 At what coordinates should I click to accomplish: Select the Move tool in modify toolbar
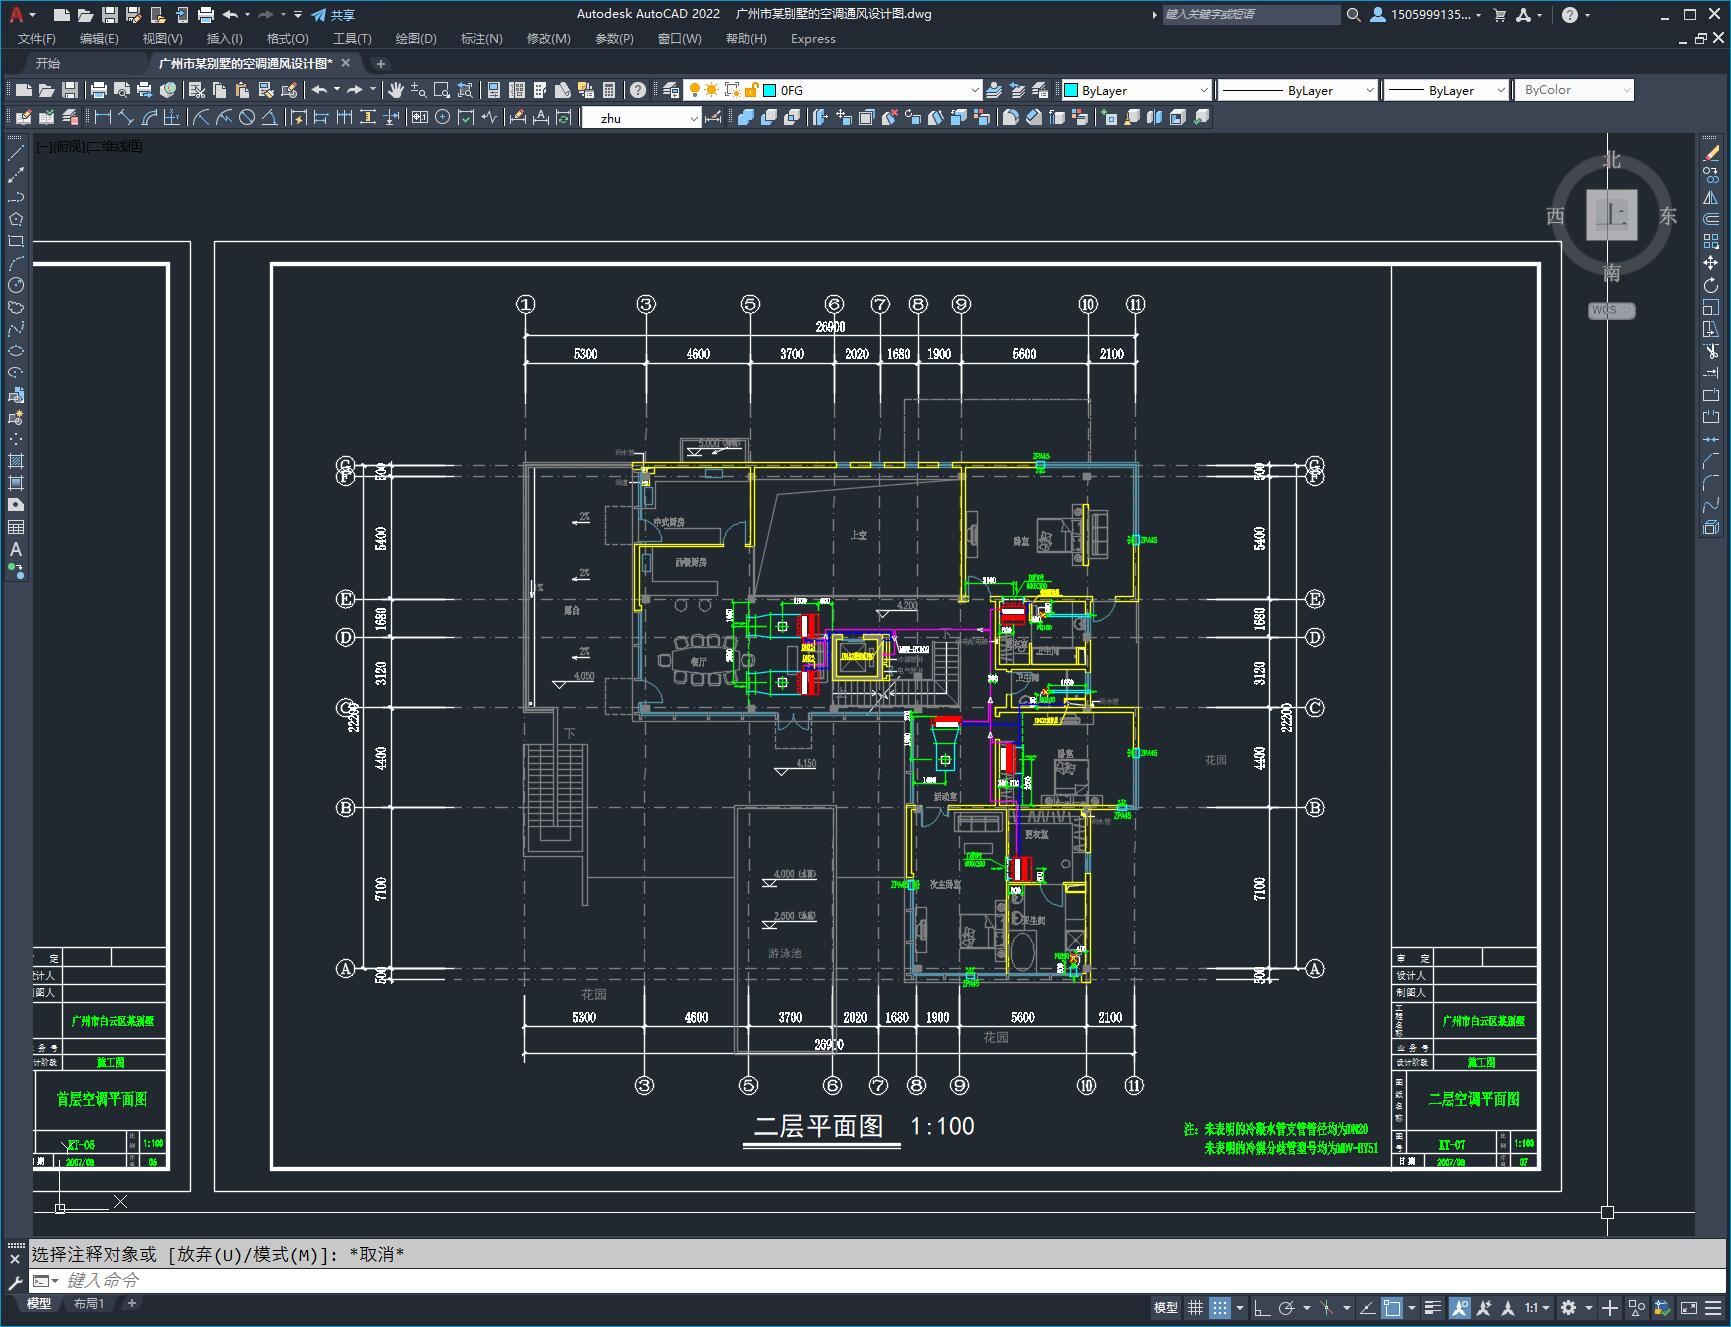(1711, 263)
